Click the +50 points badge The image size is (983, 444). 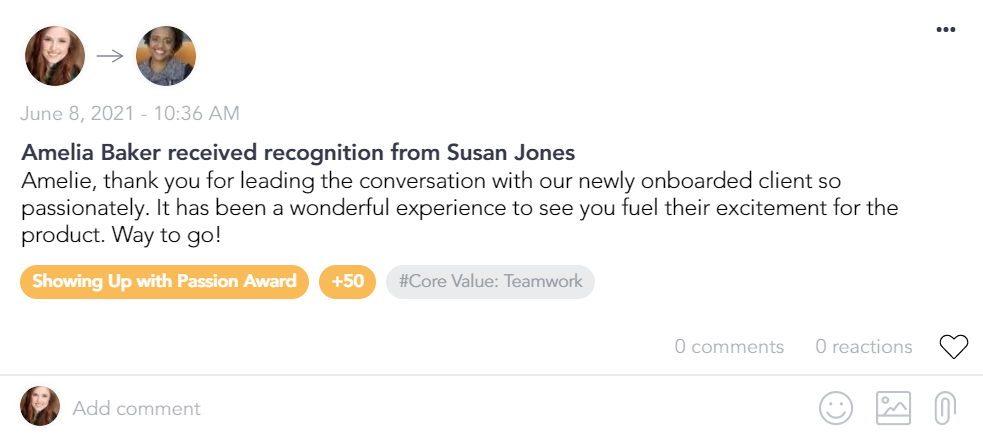pos(347,281)
